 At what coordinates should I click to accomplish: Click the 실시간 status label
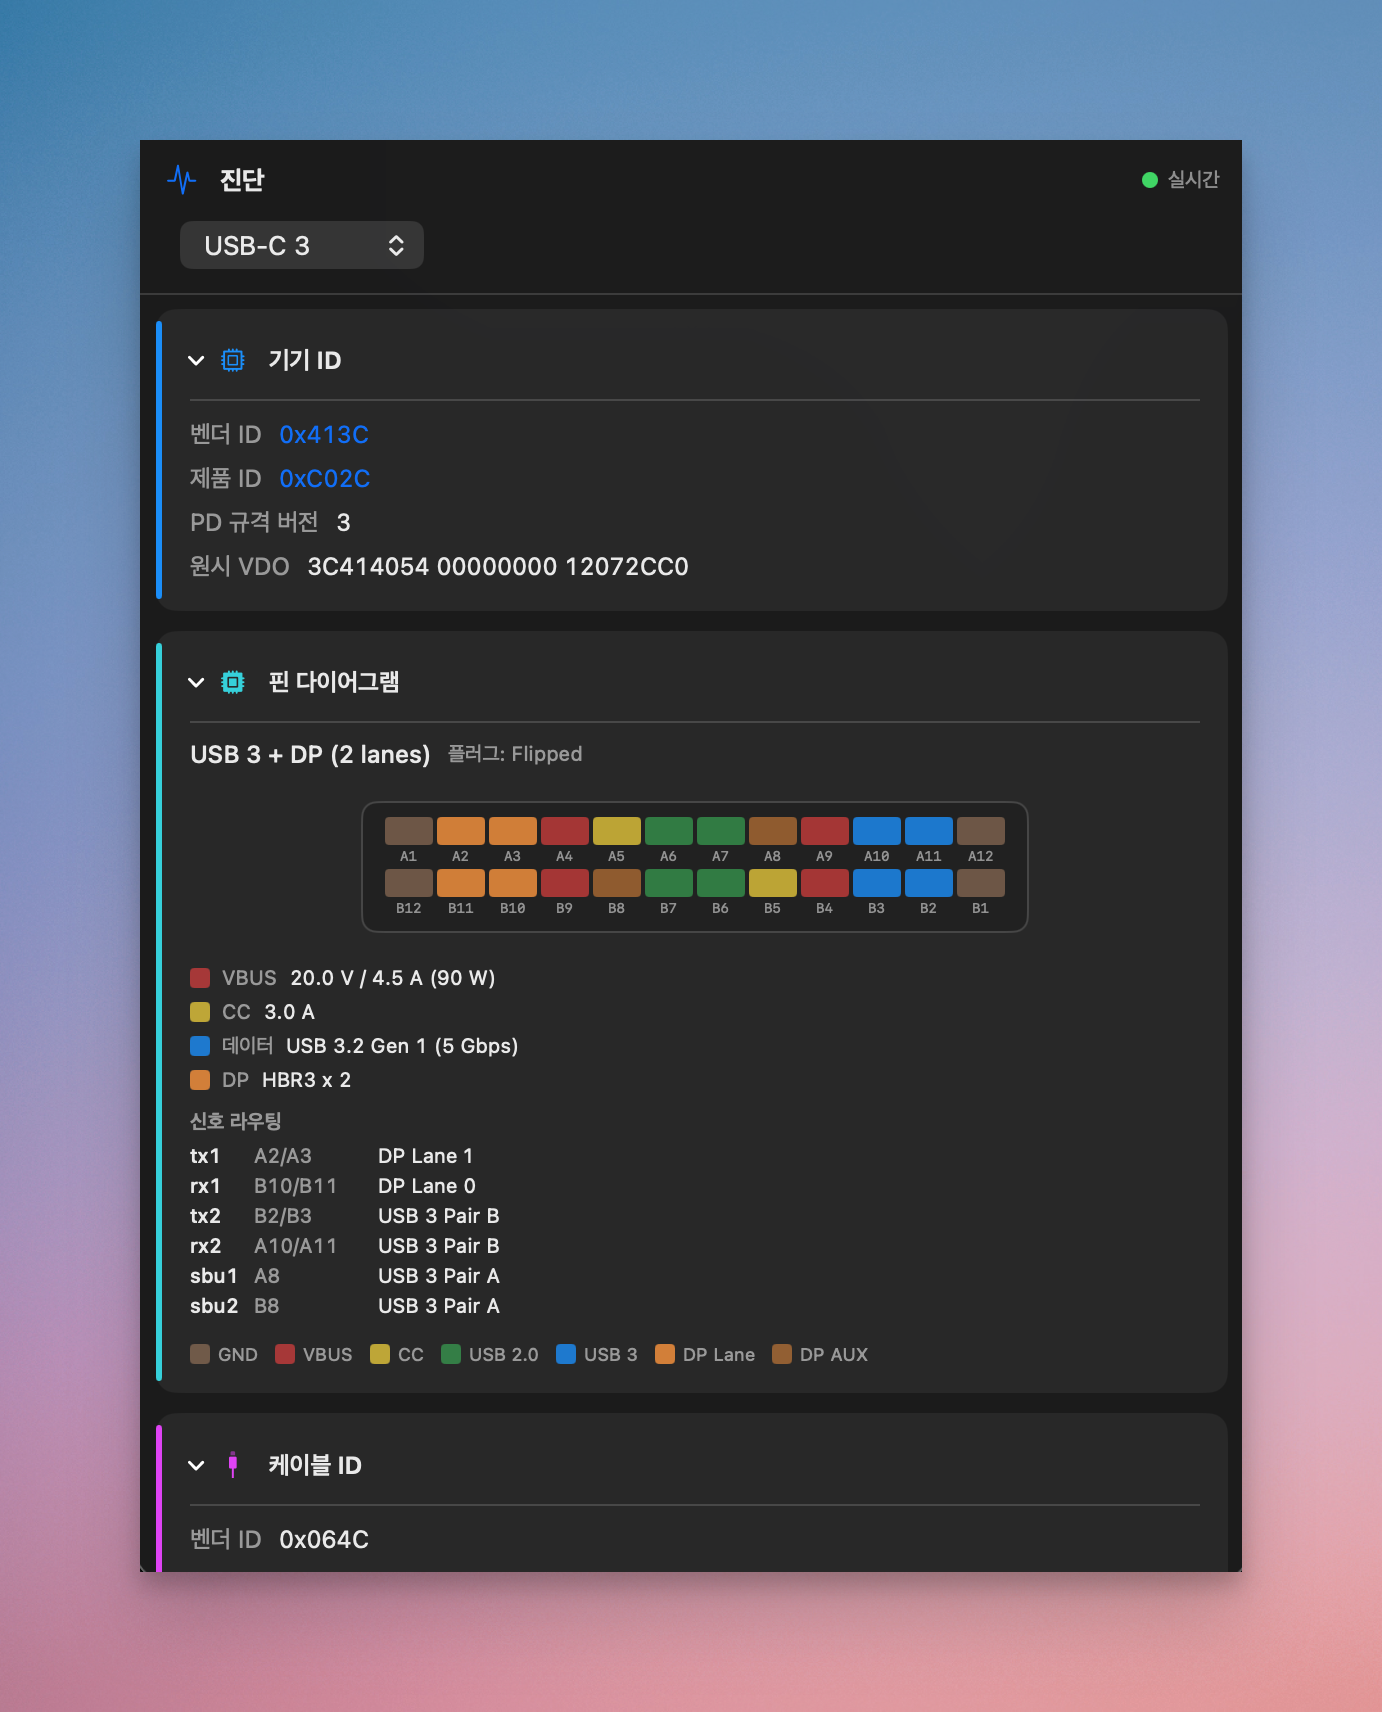1194,180
